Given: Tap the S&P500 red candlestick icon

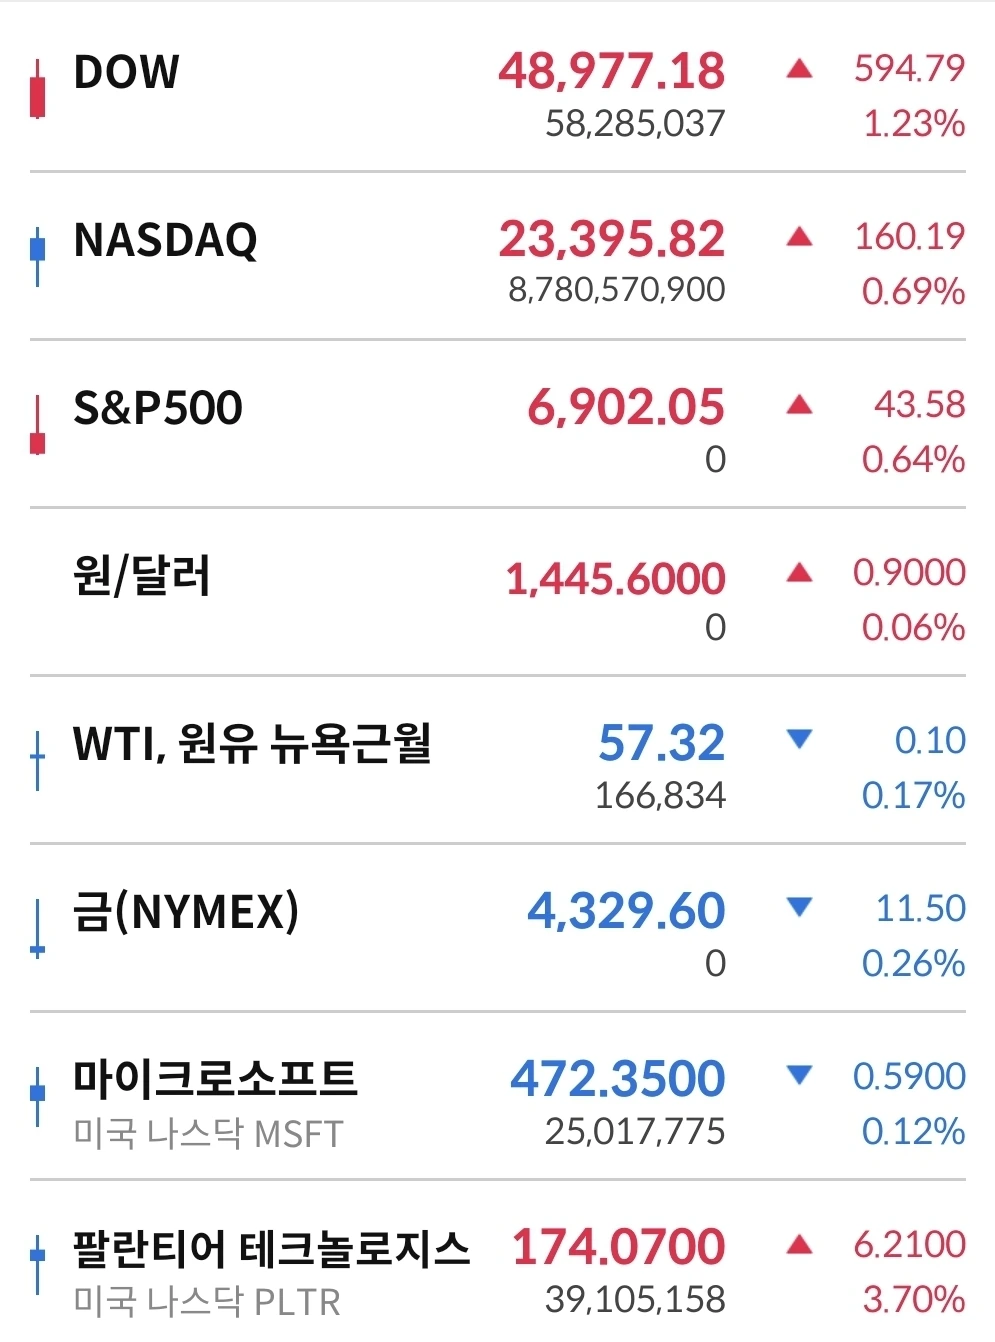Looking at the screenshot, I should click(38, 425).
